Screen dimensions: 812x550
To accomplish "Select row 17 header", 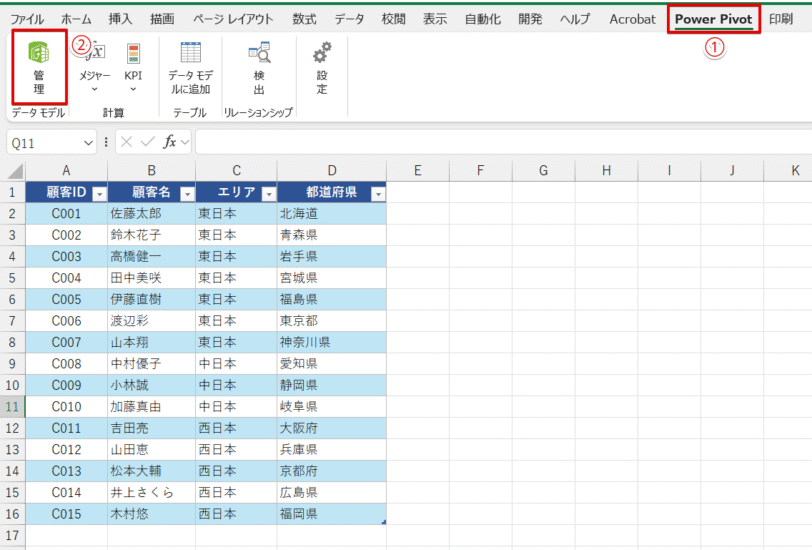I will point(12,535).
